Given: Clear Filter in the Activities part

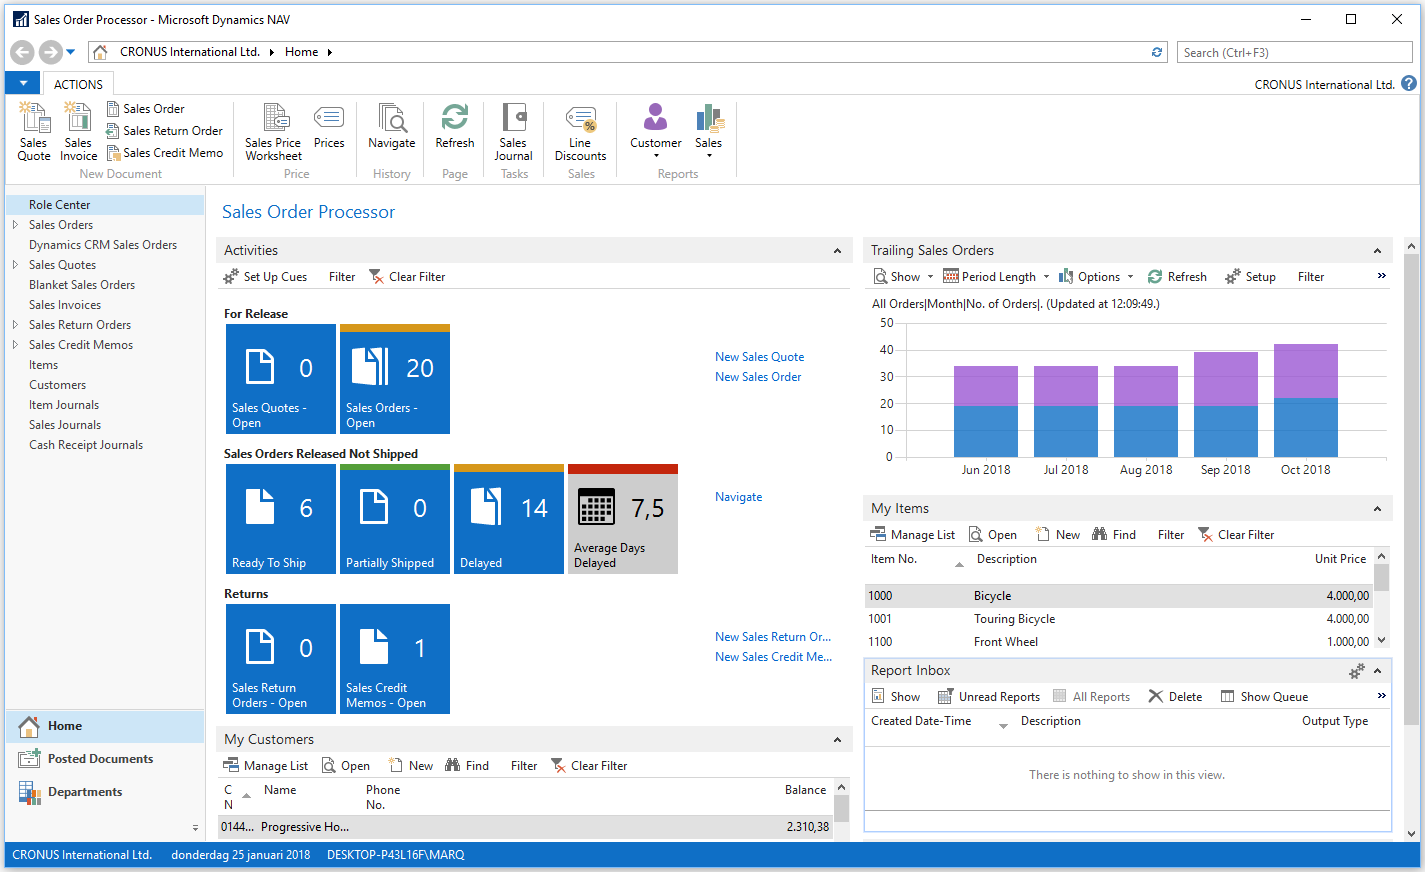Looking at the screenshot, I should point(407,277).
